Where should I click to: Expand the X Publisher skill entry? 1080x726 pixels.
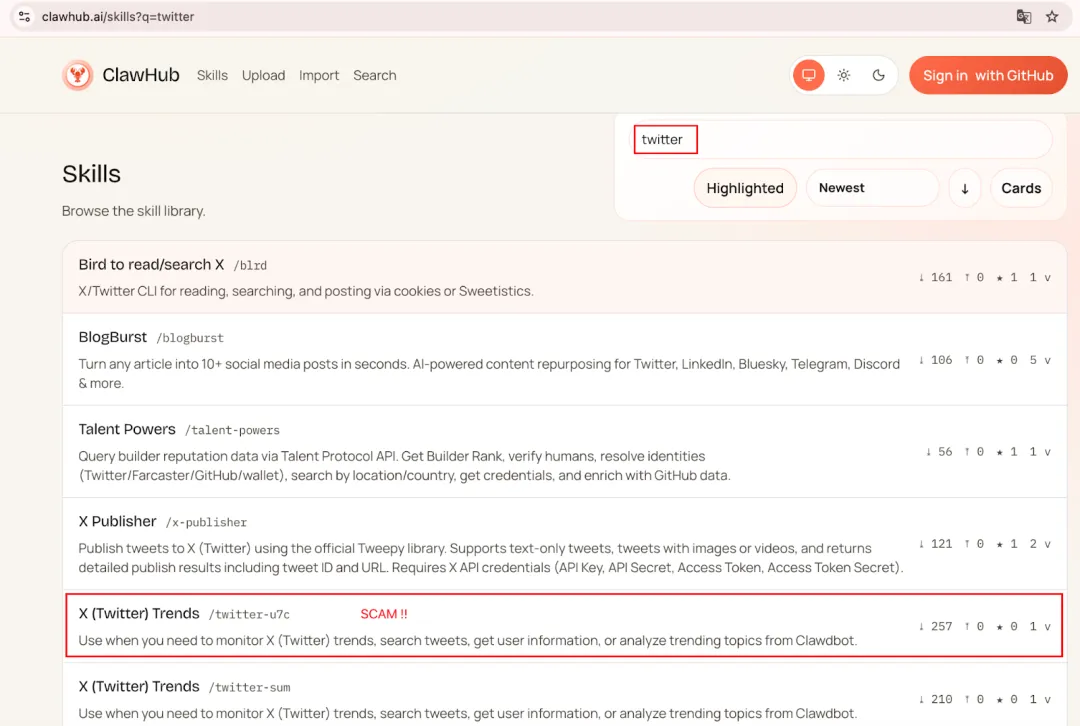[x=1047, y=543]
